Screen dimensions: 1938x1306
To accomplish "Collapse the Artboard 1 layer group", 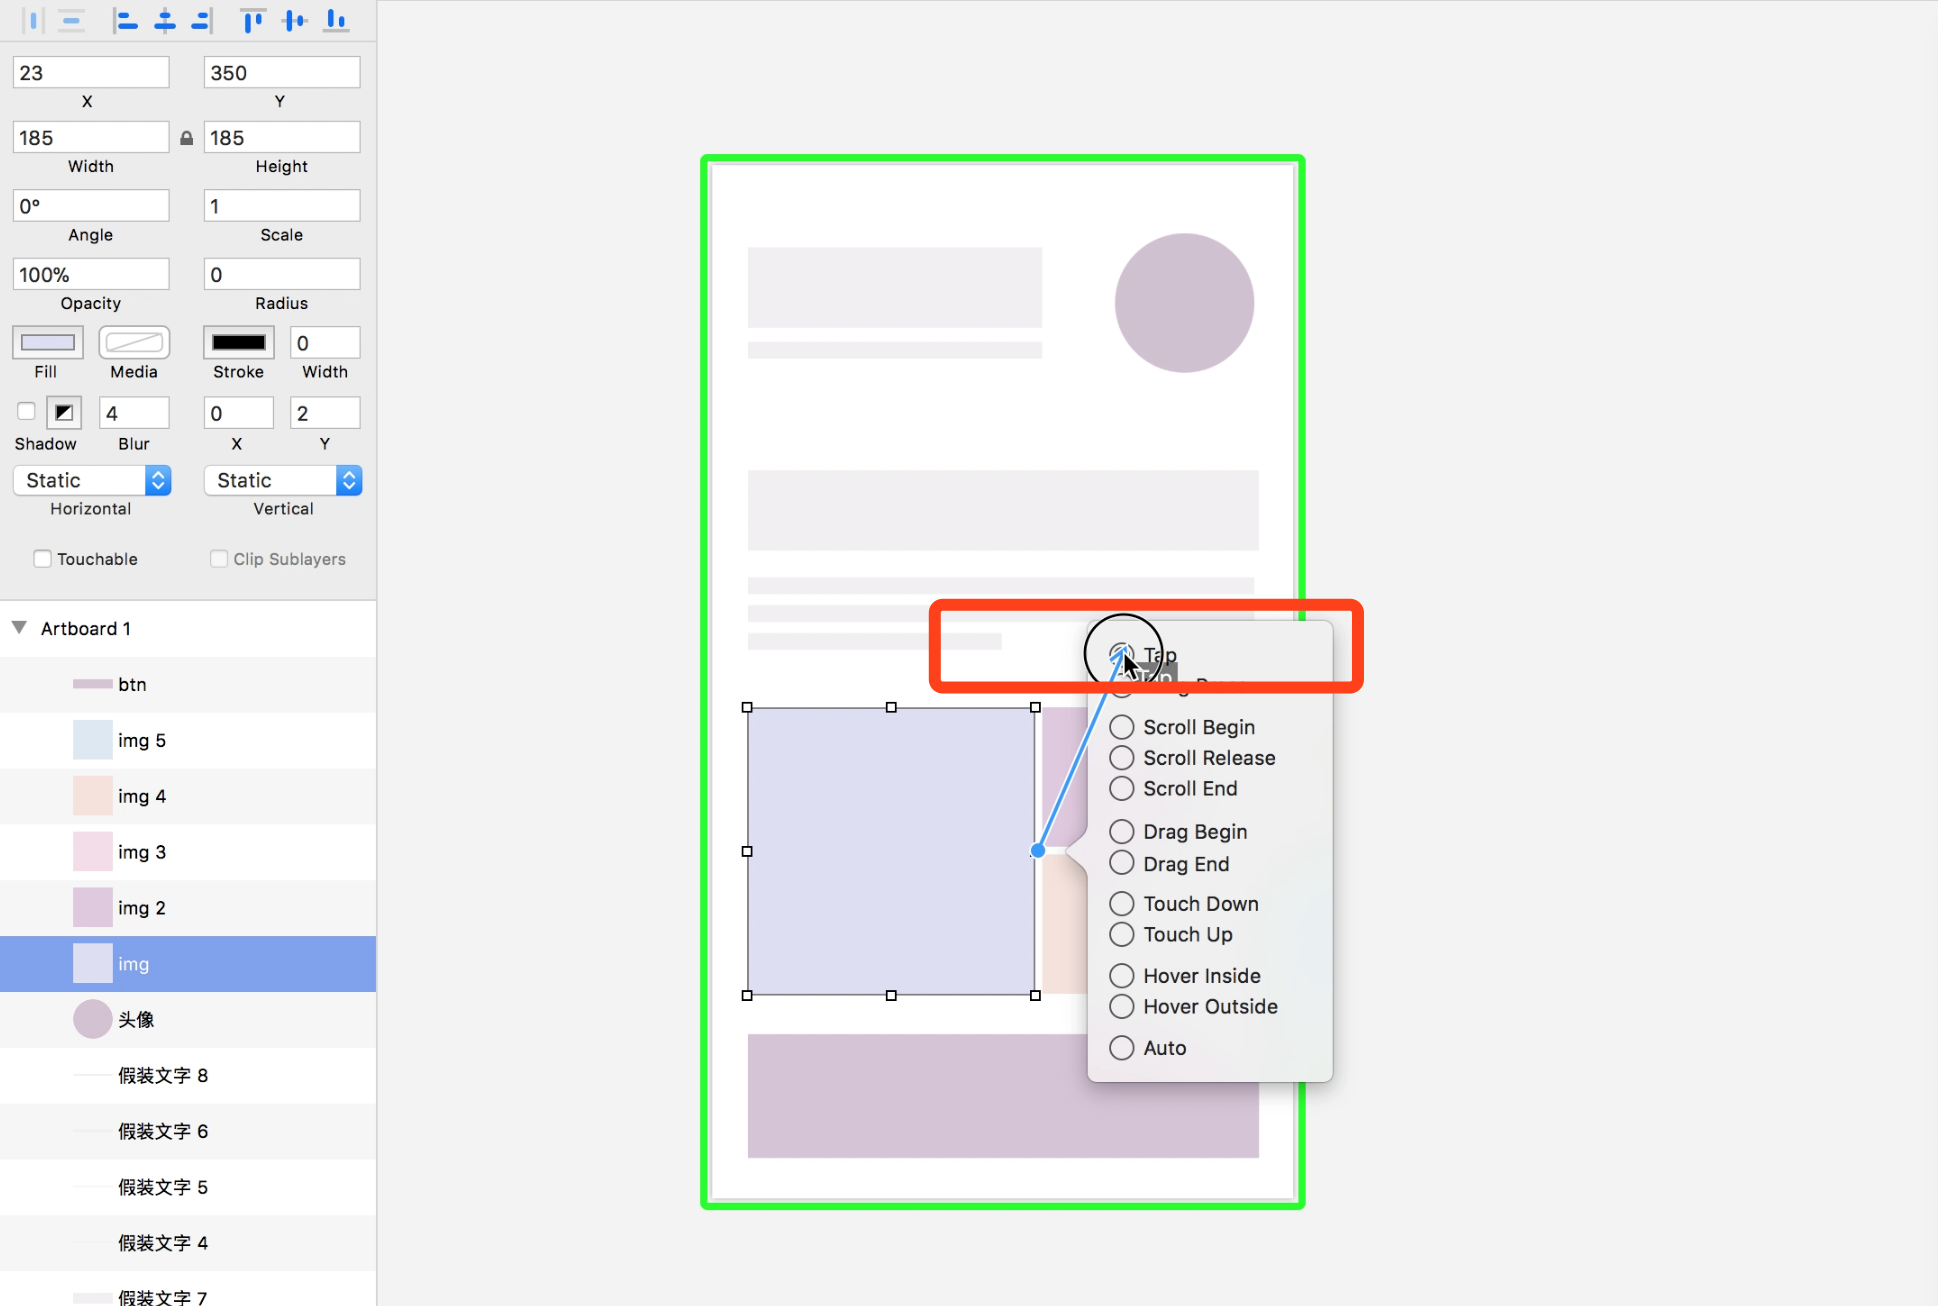I will [x=19, y=628].
